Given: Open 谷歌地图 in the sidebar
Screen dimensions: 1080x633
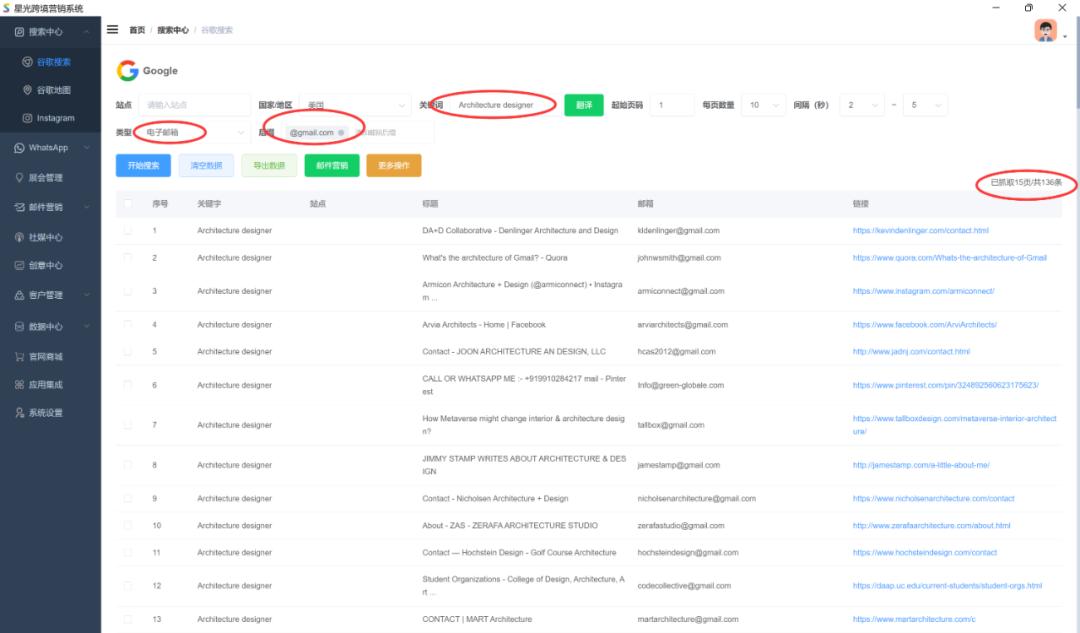Looking at the screenshot, I should pyautogui.click(x=53, y=90).
